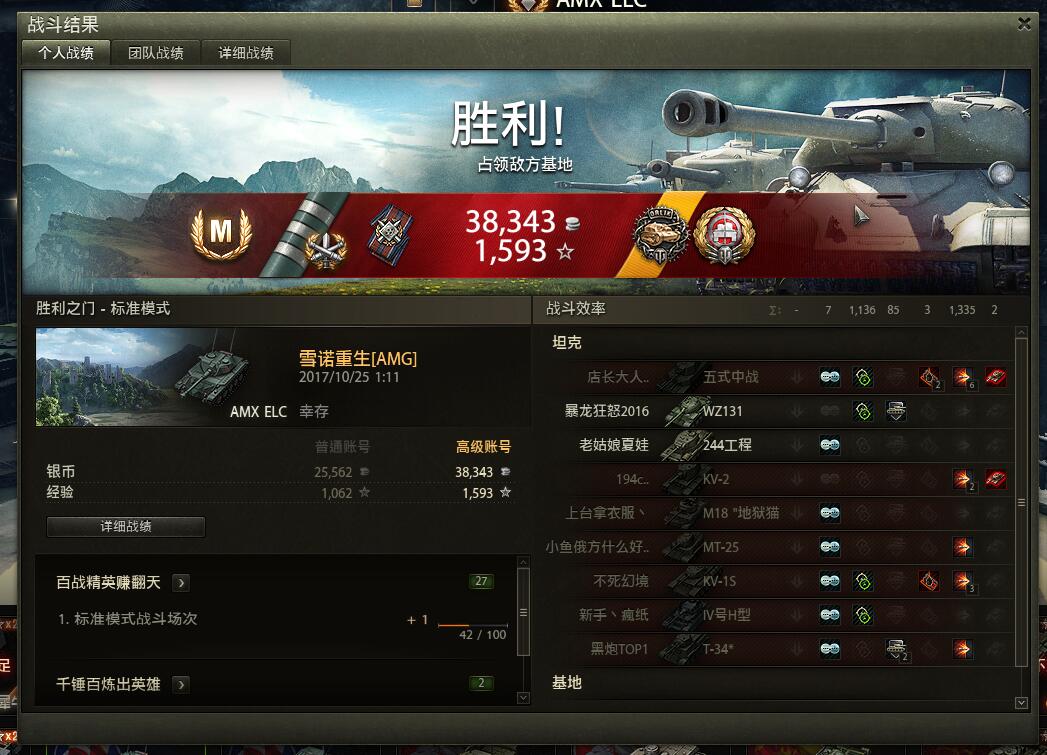Click the mission progress bar 42/100
The height and width of the screenshot is (755, 1047).
(473, 625)
